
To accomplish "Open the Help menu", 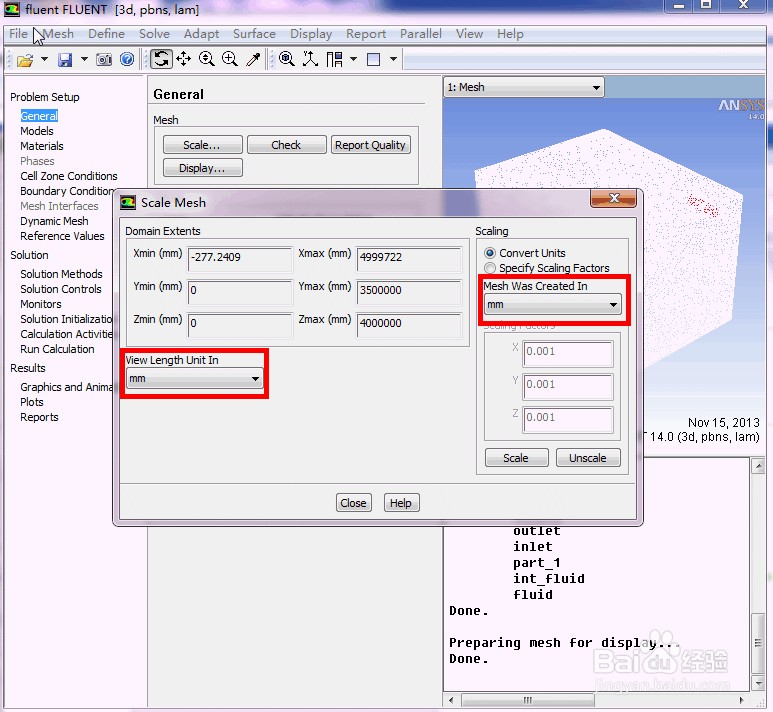I will (x=510, y=34).
